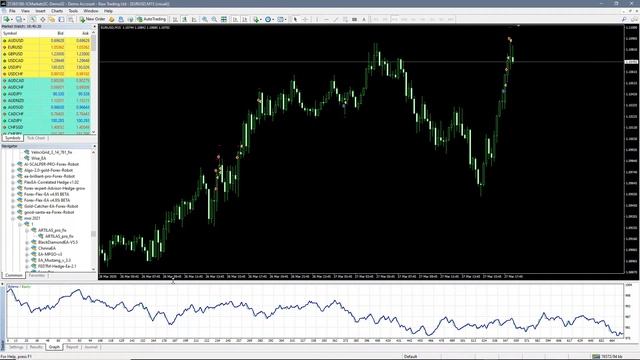Expand EA_Mustang_v_3.3 node

tap(27, 260)
